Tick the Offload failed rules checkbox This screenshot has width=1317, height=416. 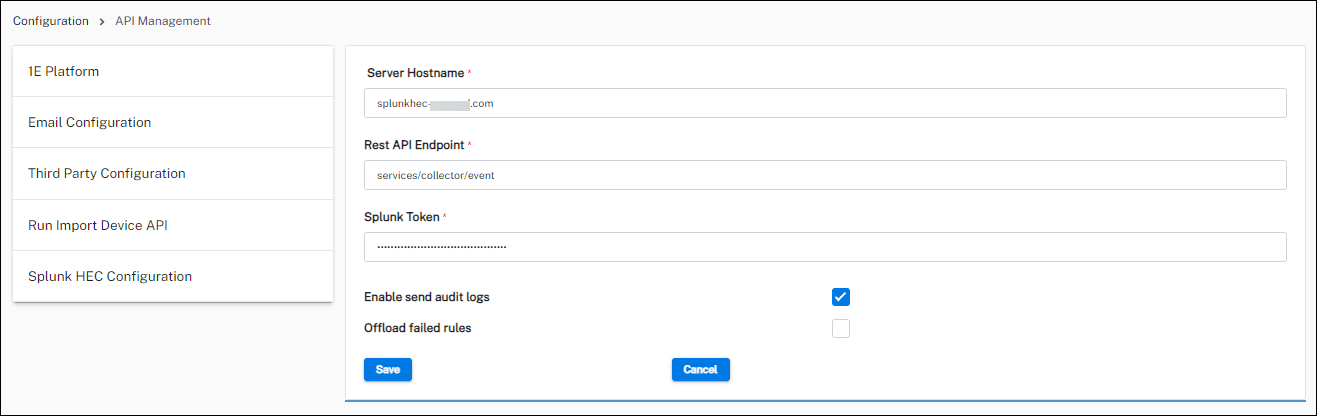[x=841, y=328]
